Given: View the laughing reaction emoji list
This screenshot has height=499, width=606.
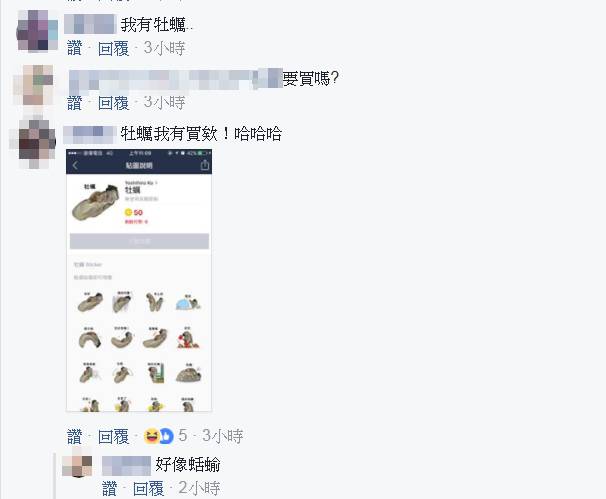Looking at the screenshot, I should tap(151, 436).
